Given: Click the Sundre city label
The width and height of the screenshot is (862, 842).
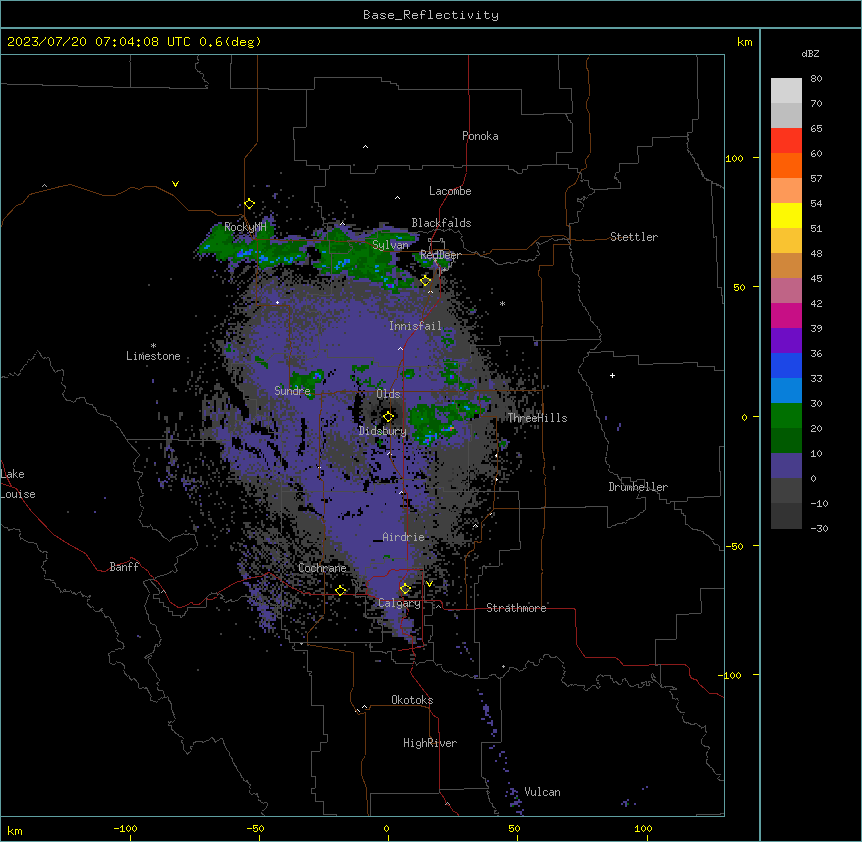Looking at the screenshot, I should (x=292, y=391).
